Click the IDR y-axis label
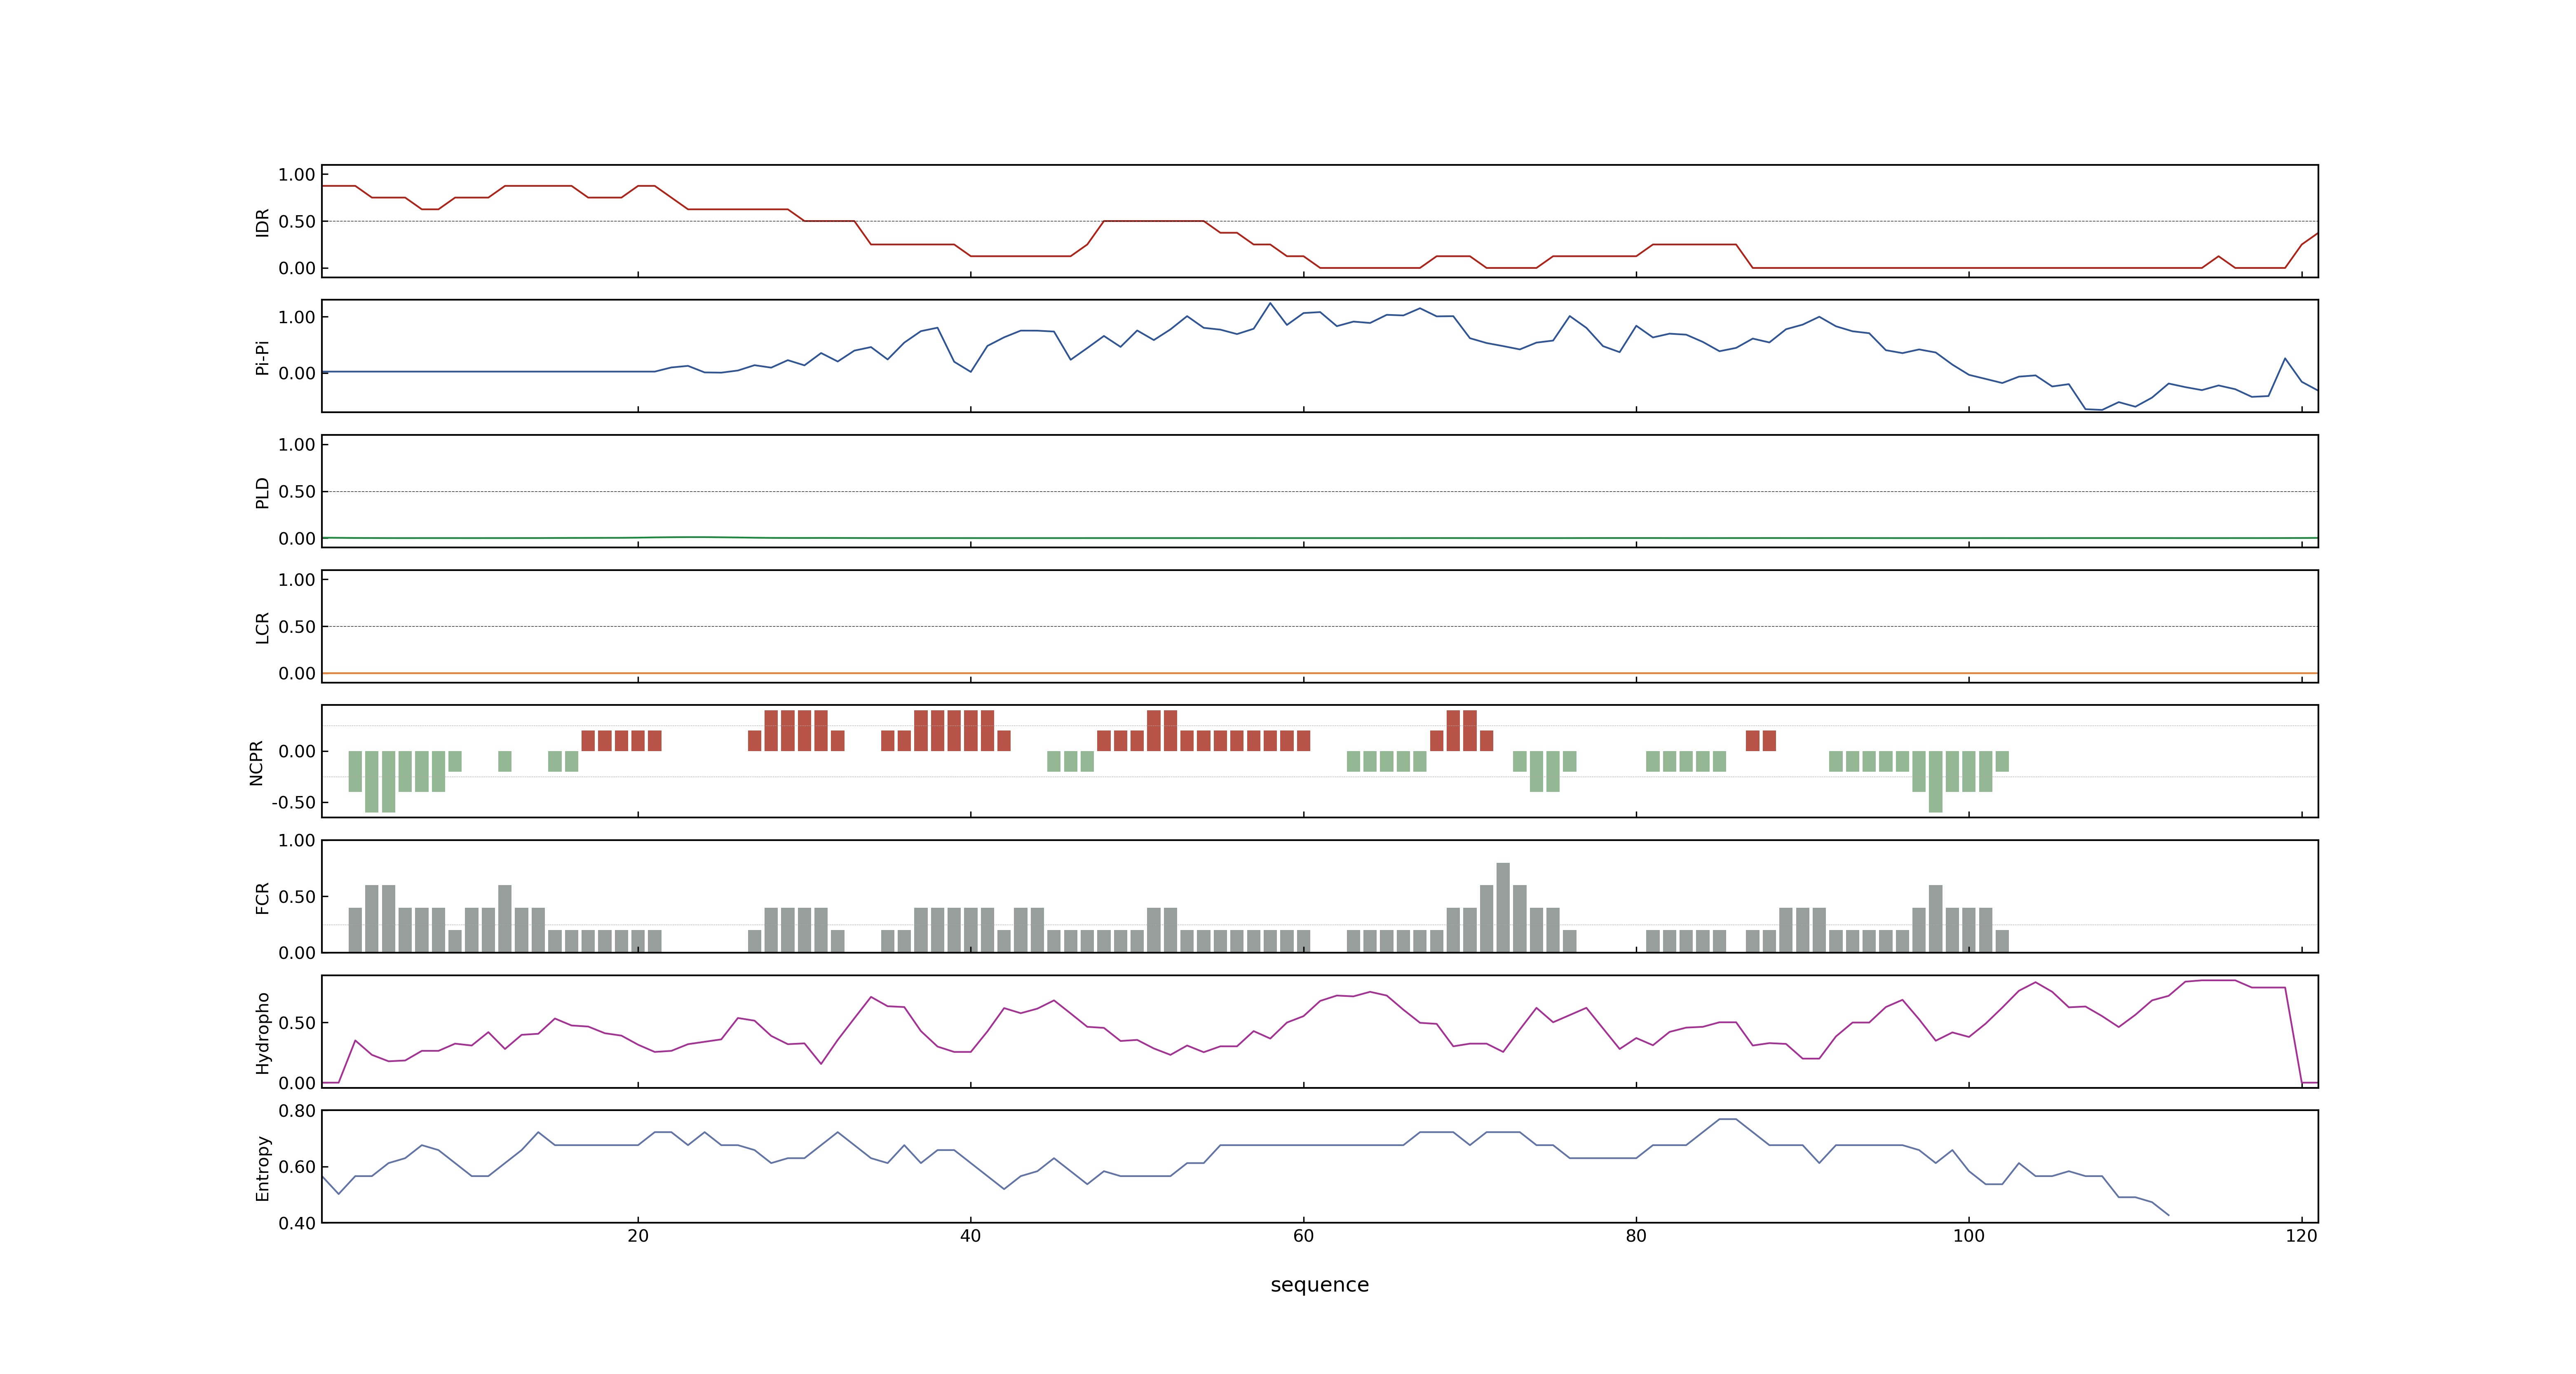 pos(262,222)
